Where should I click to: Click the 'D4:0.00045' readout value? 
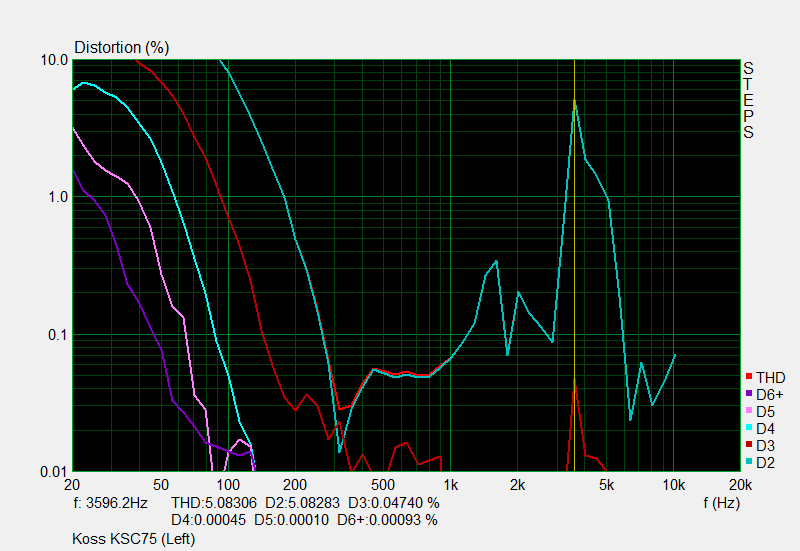pos(208,520)
